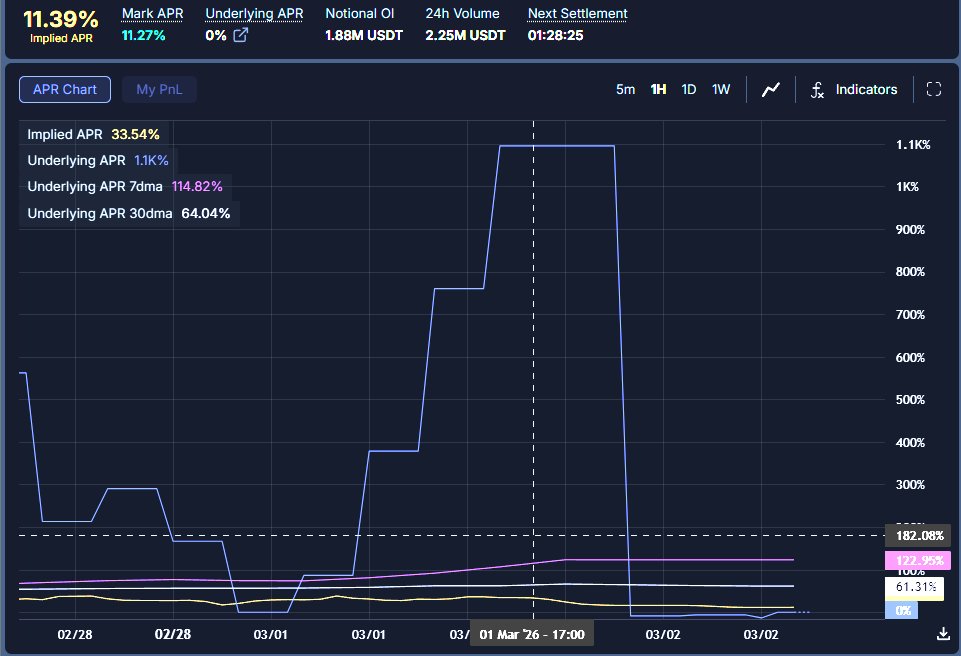This screenshot has width=961, height=656.
Task: Switch to the APR Chart tab
Action: 65,90
